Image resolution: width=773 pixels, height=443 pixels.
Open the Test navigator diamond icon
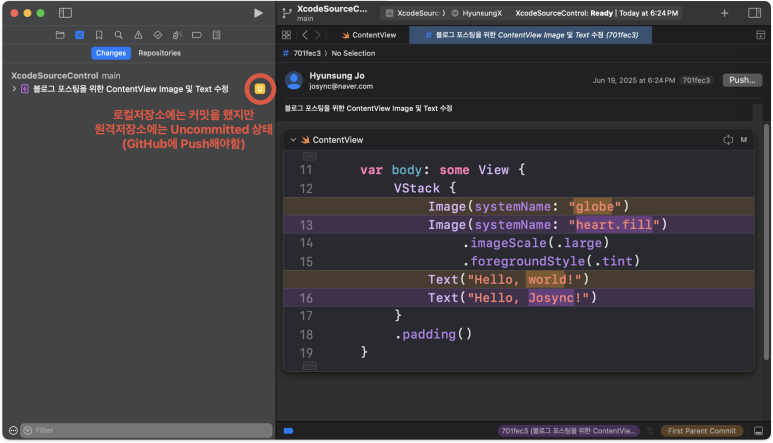158,35
